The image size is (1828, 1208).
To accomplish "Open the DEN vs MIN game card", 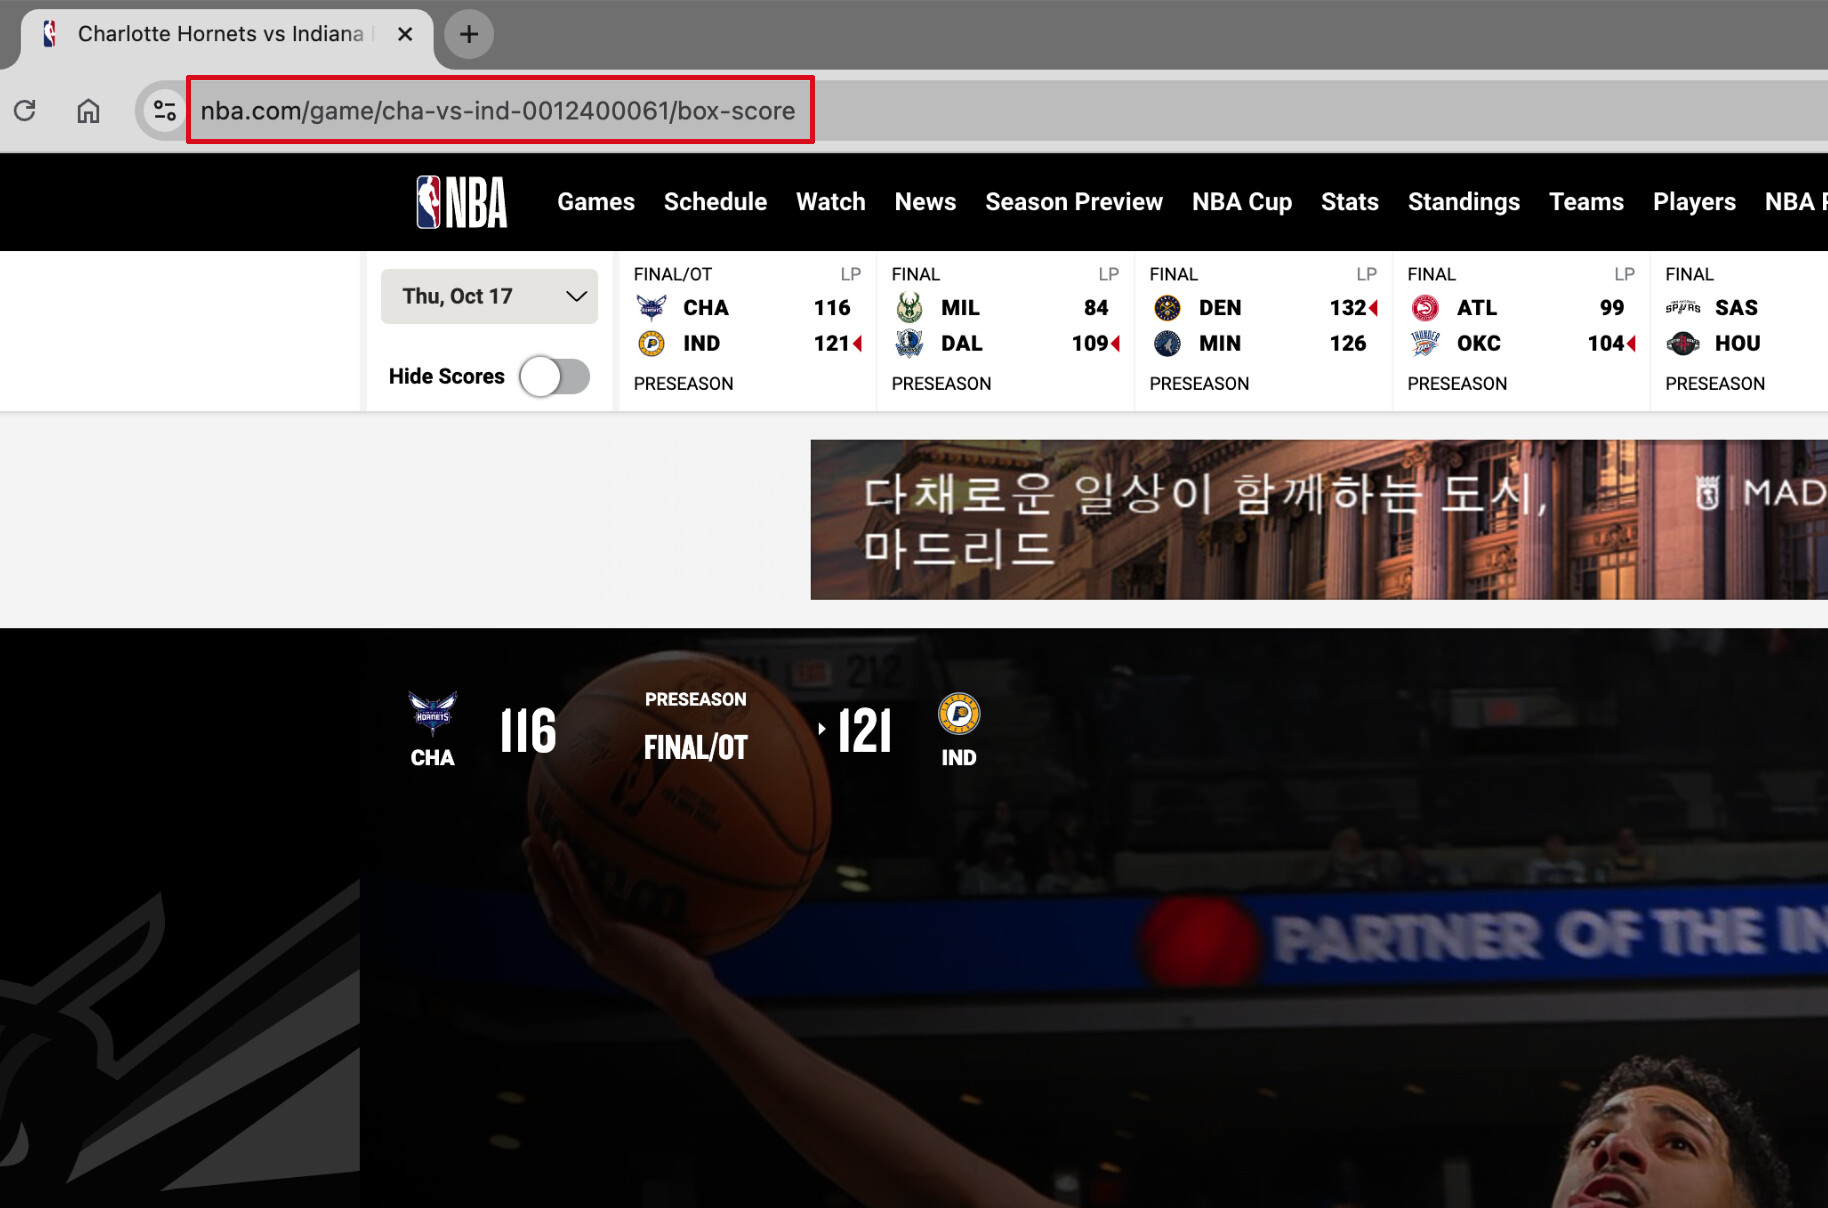I will pos(1262,330).
